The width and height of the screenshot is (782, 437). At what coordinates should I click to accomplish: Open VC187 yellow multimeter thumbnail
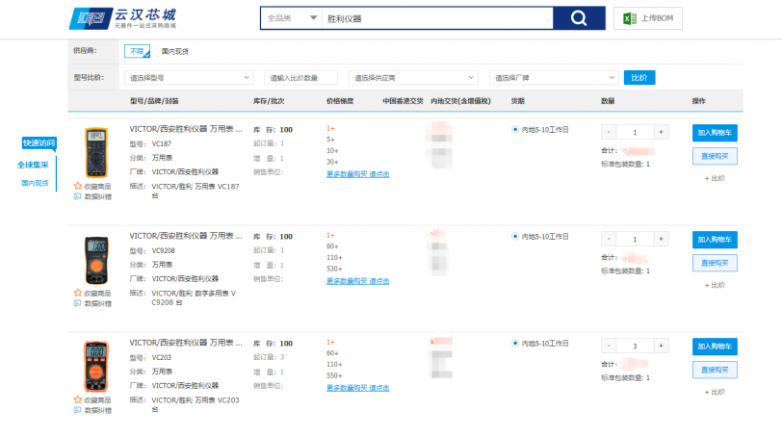(x=96, y=152)
